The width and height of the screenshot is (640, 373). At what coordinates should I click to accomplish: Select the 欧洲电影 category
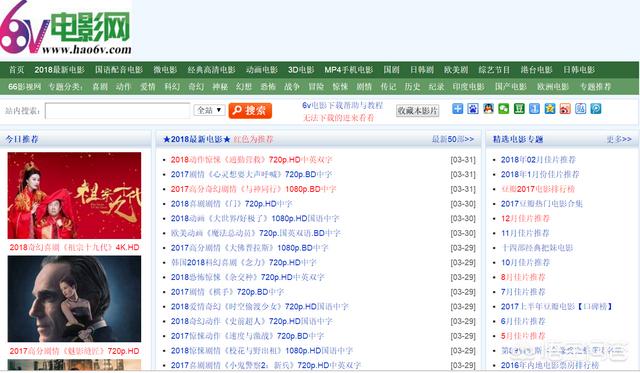(553, 87)
